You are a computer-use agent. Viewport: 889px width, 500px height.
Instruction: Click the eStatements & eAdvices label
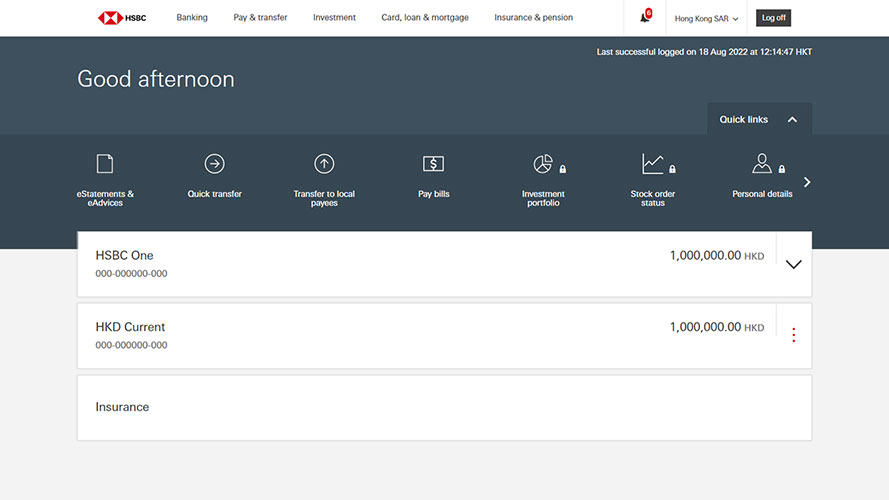click(x=105, y=198)
